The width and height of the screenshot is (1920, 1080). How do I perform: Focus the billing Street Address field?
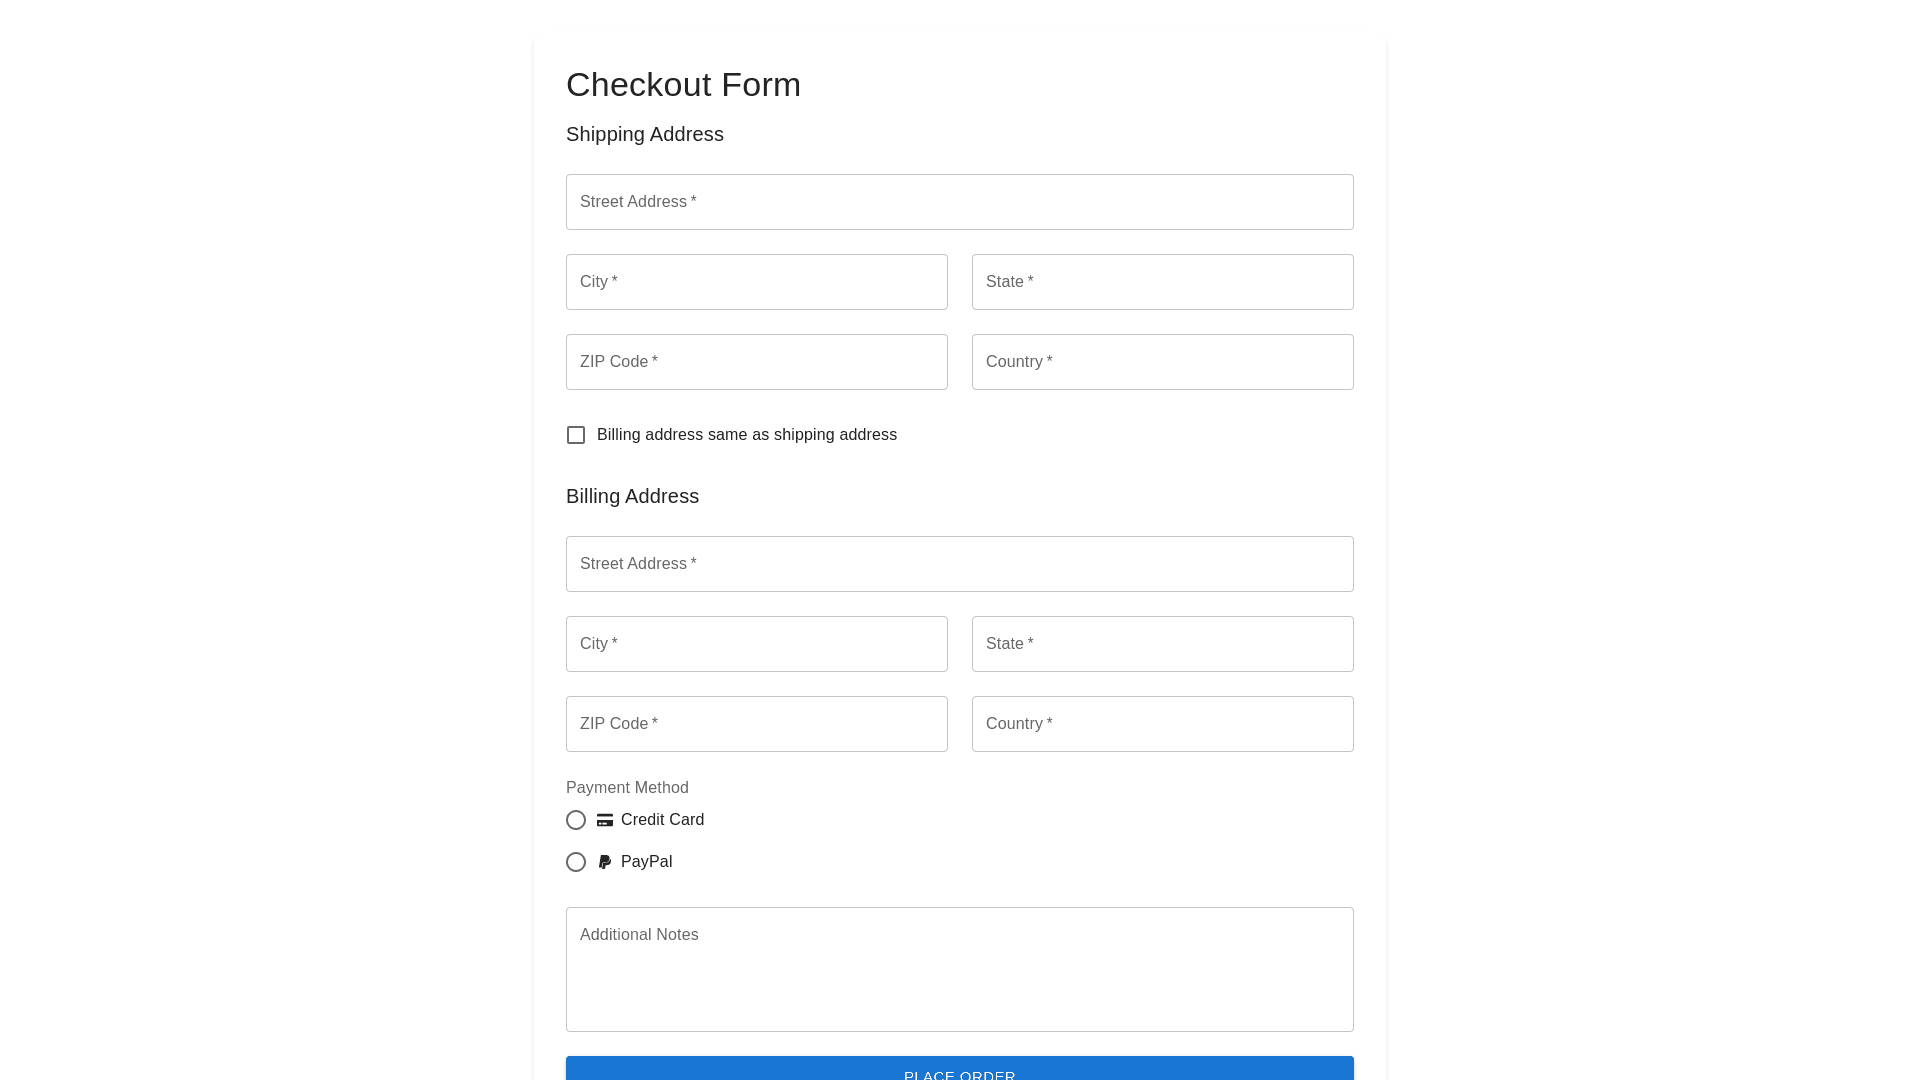pos(960,564)
